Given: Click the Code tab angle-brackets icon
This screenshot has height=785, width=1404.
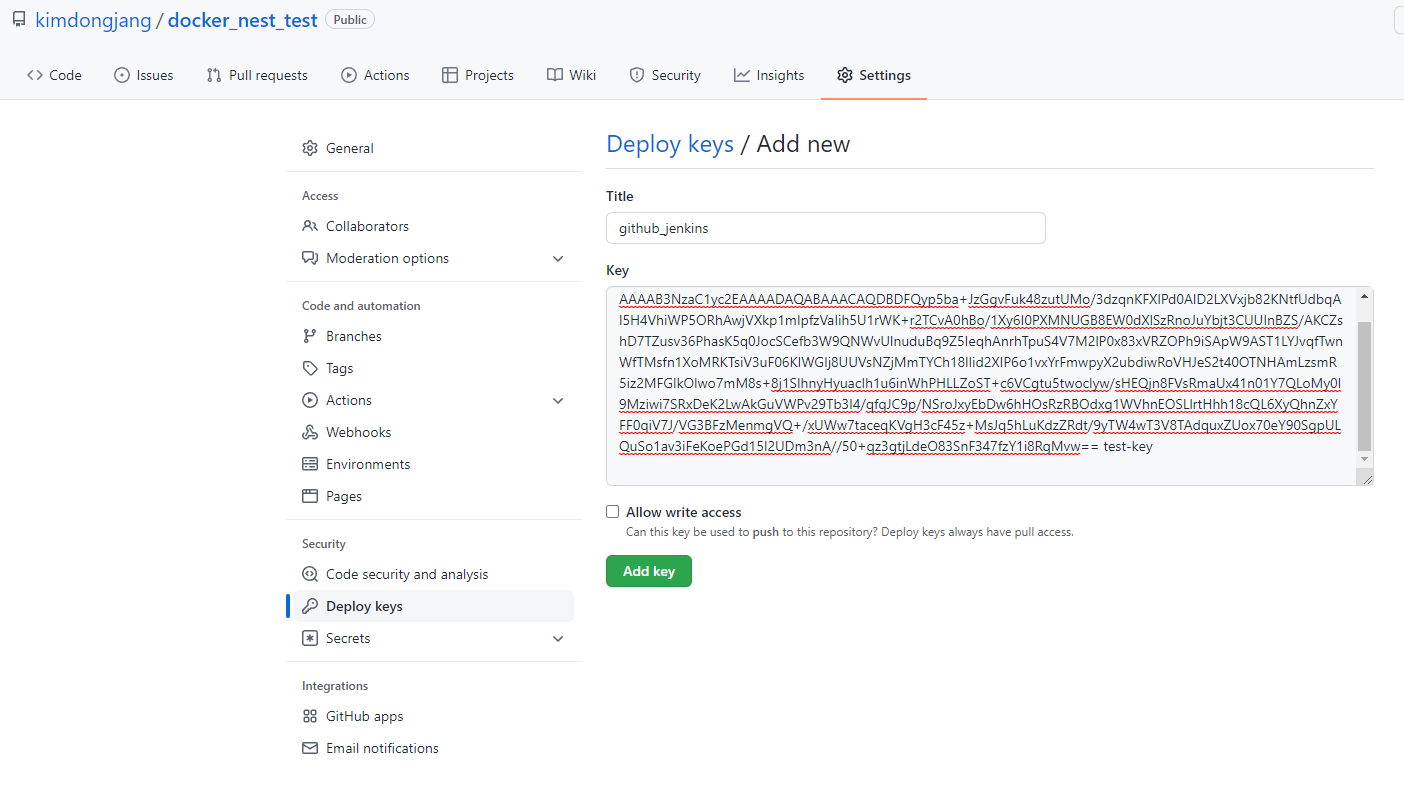Looking at the screenshot, I should 35,75.
